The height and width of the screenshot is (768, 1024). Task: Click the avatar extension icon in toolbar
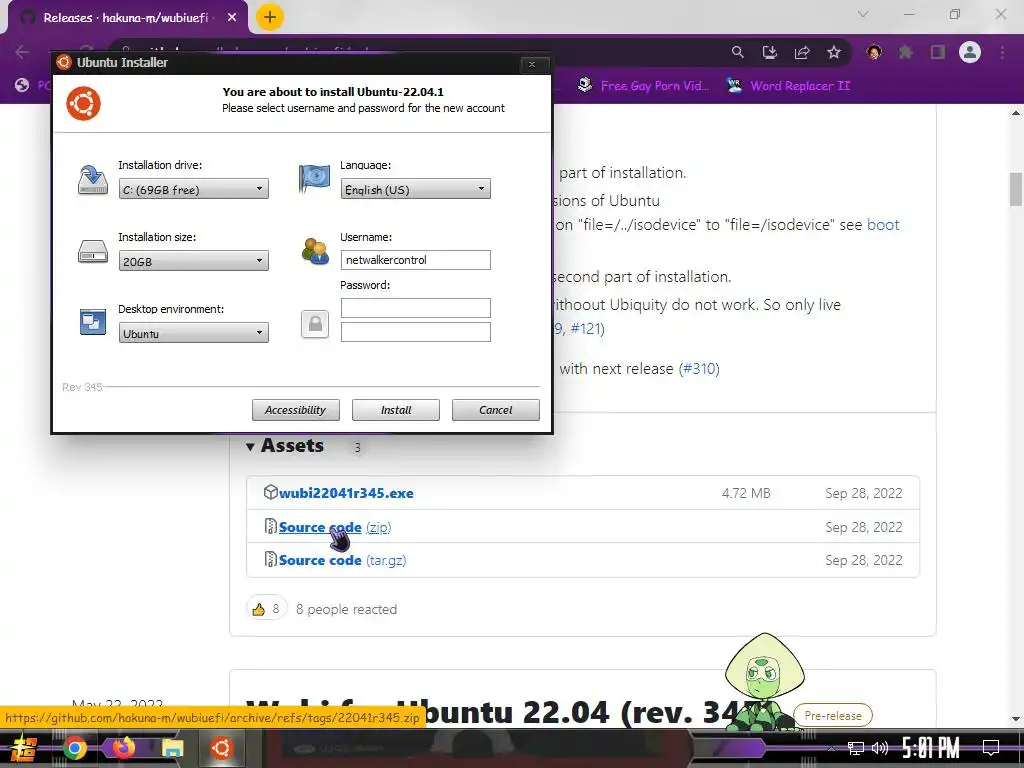pyautogui.click(x=874, y=52)
